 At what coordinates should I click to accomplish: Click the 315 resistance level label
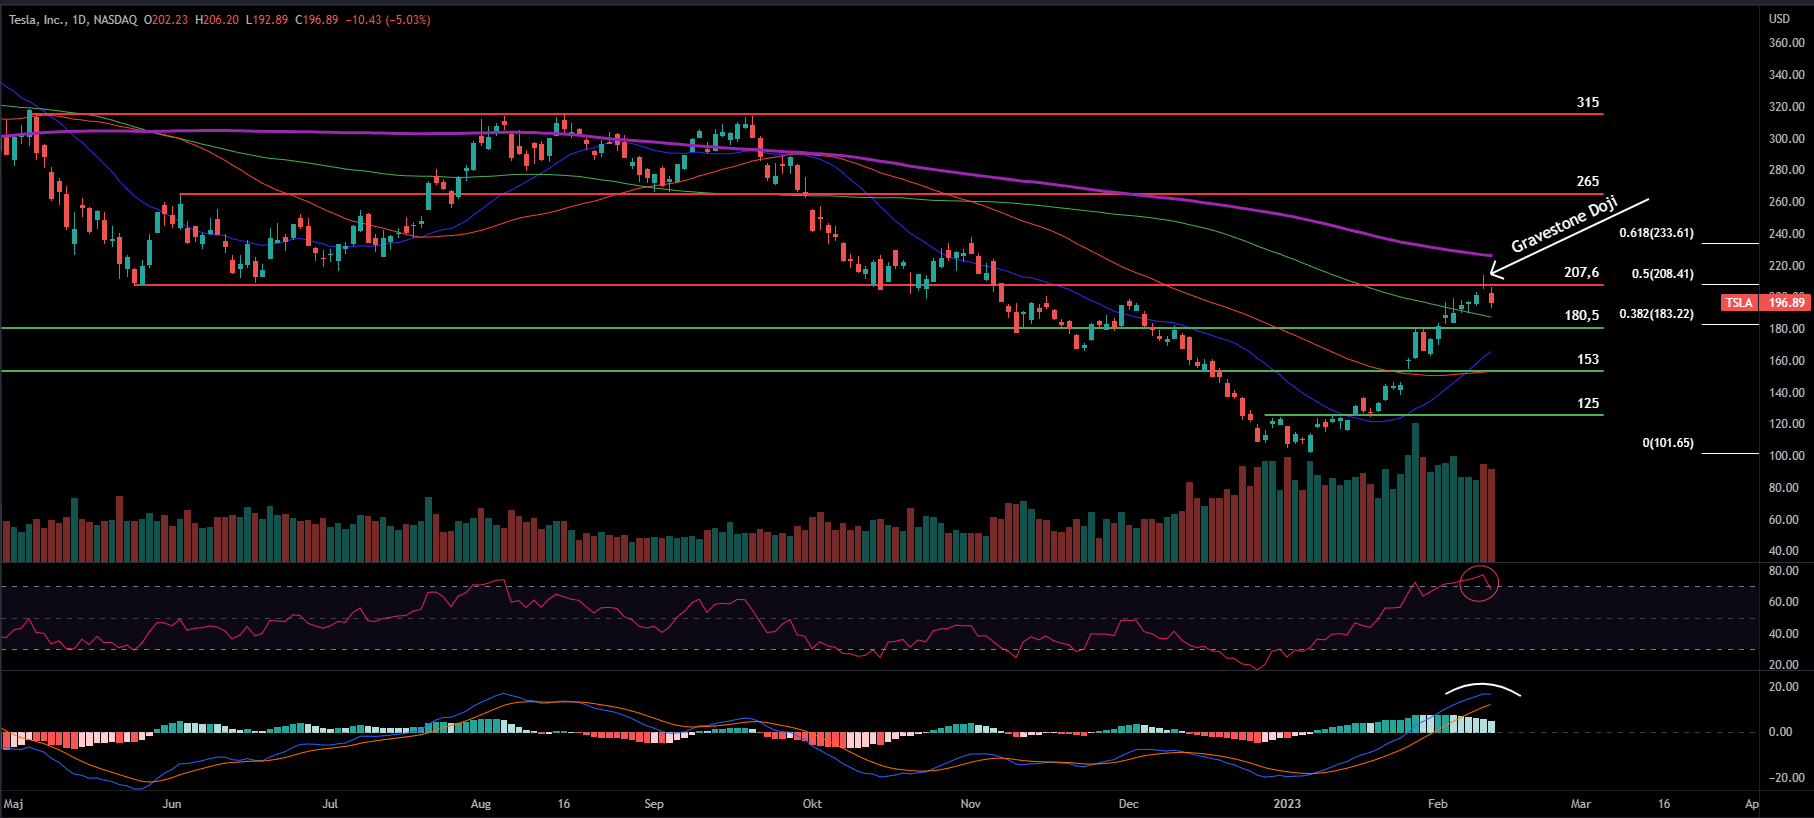pyautogui.click(x=1587, y=102)
